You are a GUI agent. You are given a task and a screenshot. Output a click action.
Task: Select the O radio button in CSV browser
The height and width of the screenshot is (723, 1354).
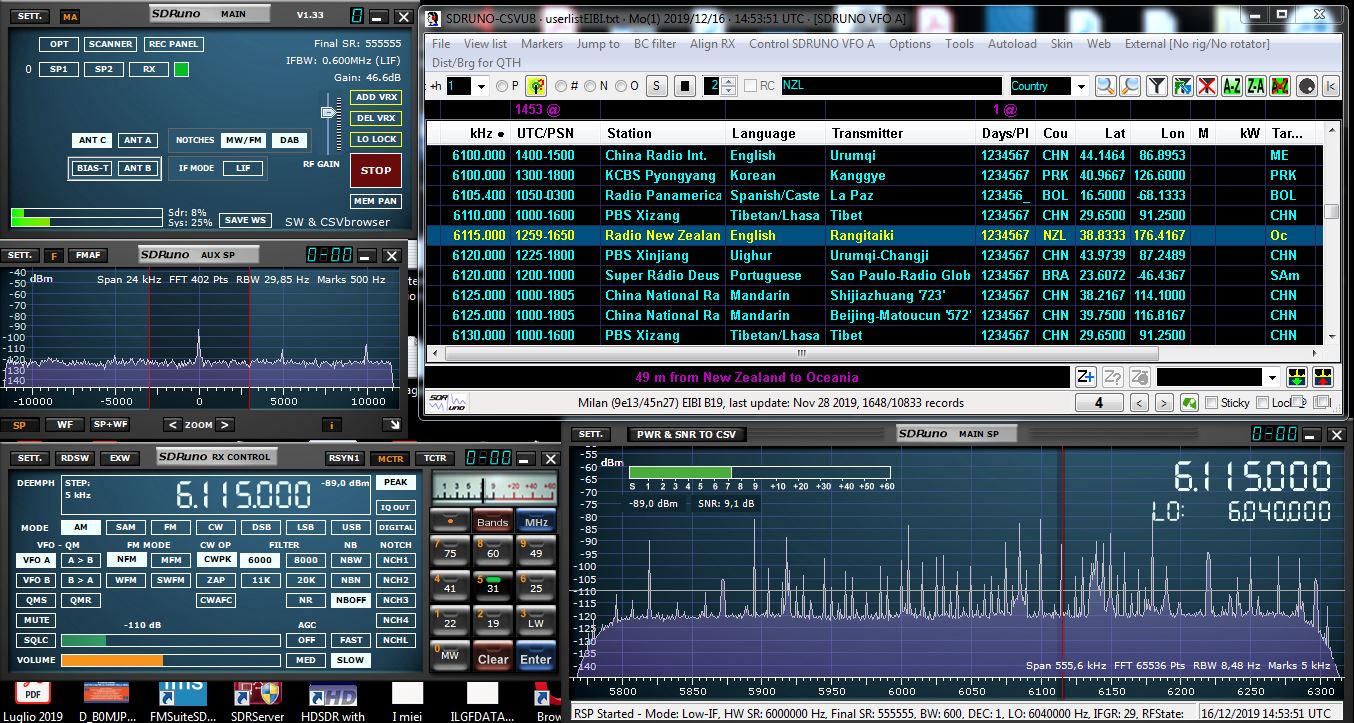(621, 86)
